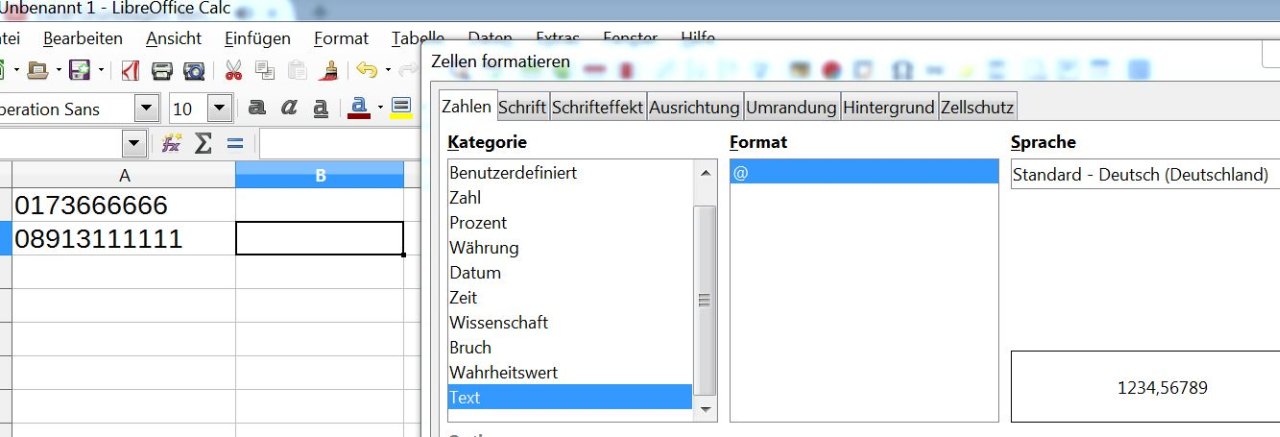The width and height of the screenshot is (1280, 437).
Task: Click the Copy icon
Action: pos(265,71)
